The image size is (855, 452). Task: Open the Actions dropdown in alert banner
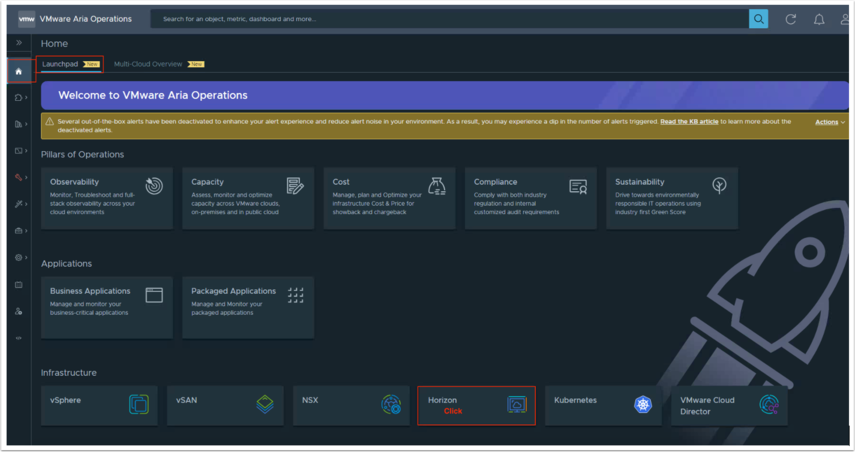pos(829,122)
